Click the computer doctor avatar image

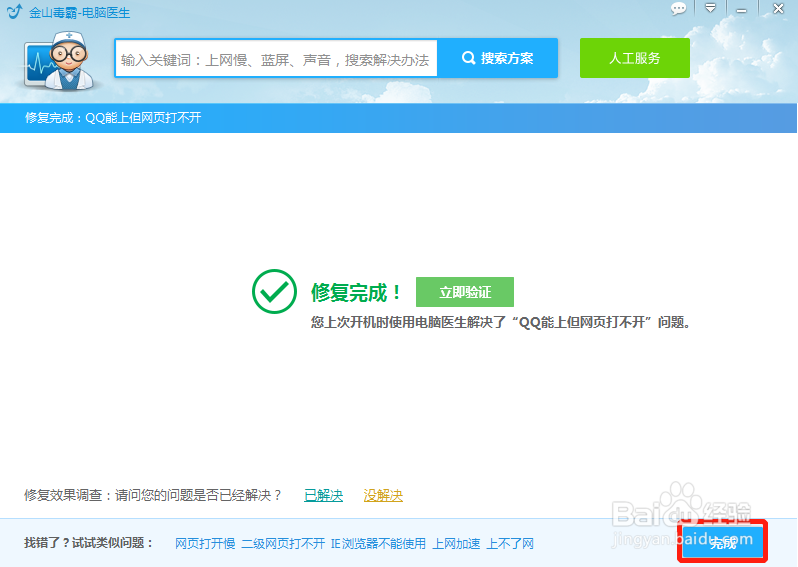click(x=60, y=61)
